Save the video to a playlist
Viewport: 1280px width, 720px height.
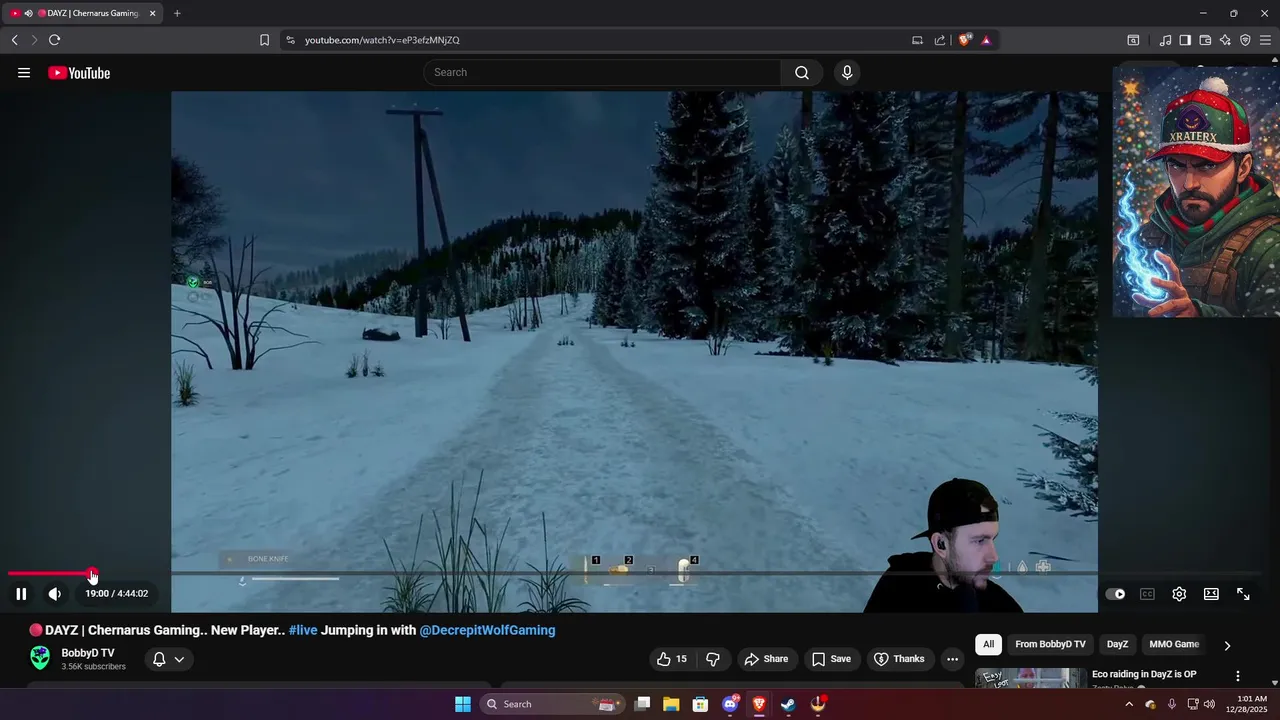tap(831, 659)
